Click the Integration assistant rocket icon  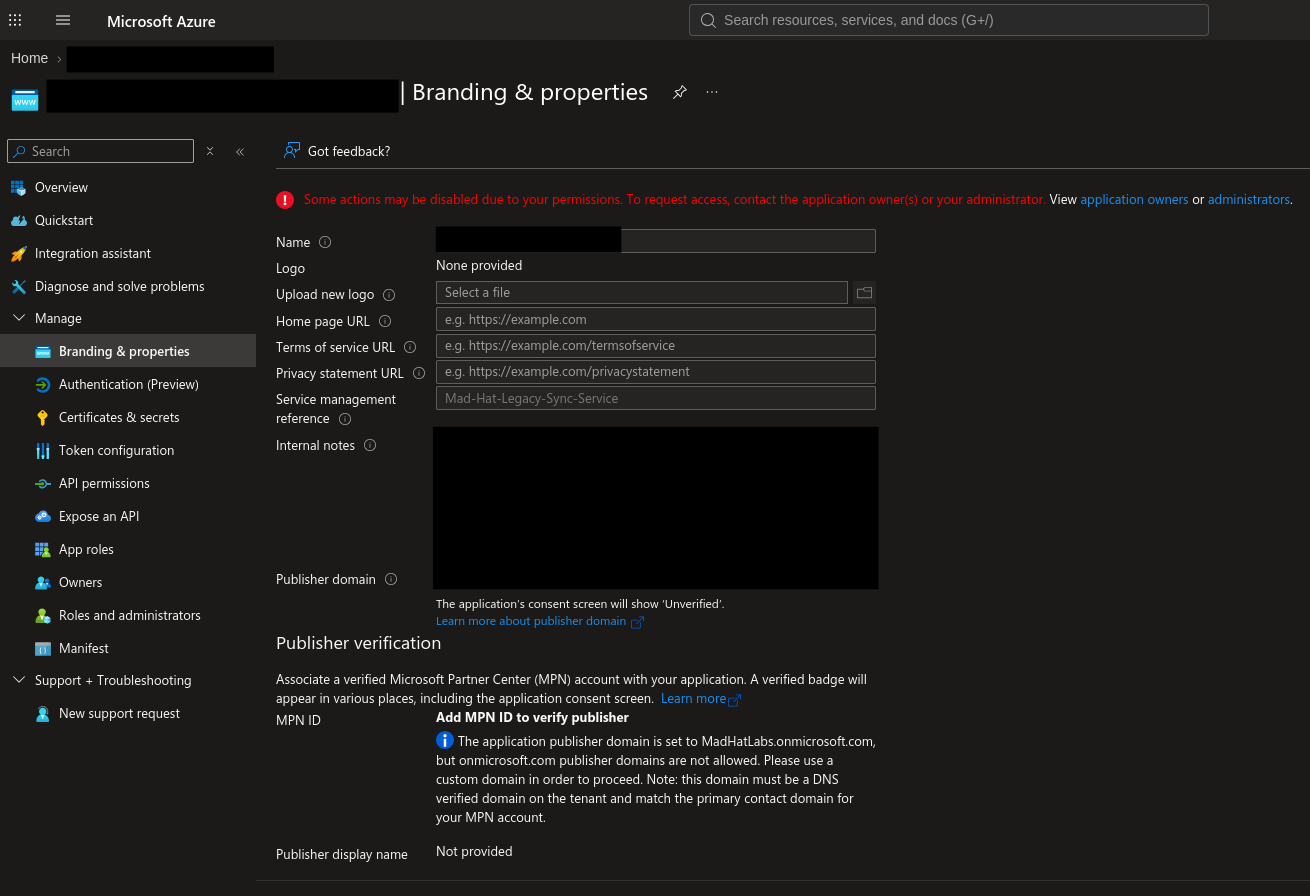point(18,253)
